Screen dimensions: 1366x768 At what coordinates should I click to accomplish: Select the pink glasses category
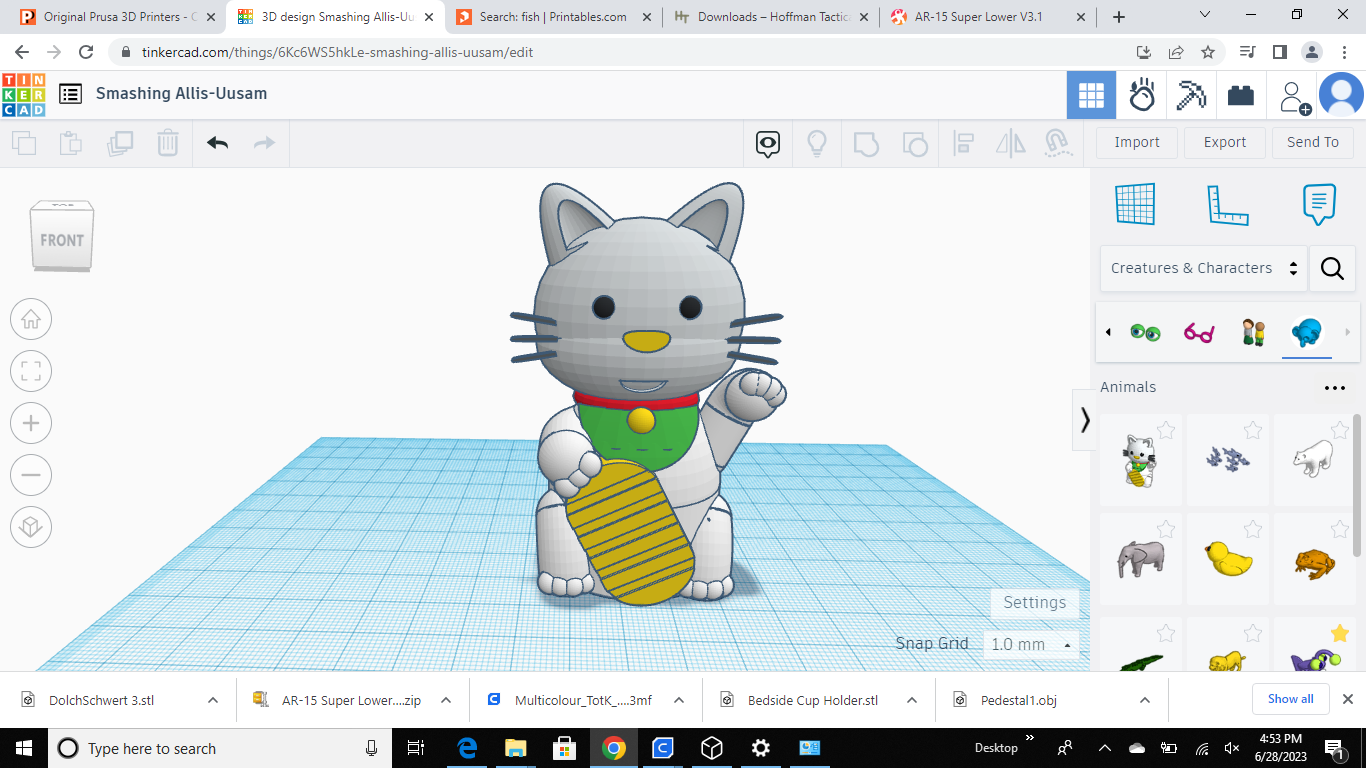tap(1199, 332)
